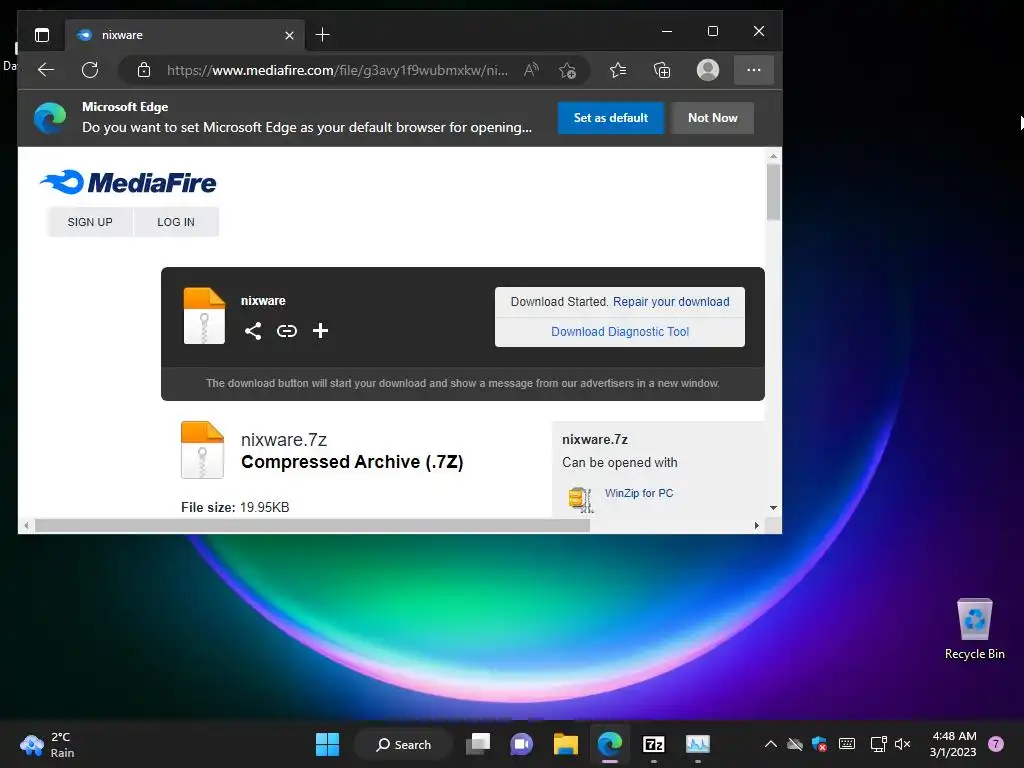1024x768 pixels.
Task: Click the Edge tab actions menu icon
Action: [42, 35]
